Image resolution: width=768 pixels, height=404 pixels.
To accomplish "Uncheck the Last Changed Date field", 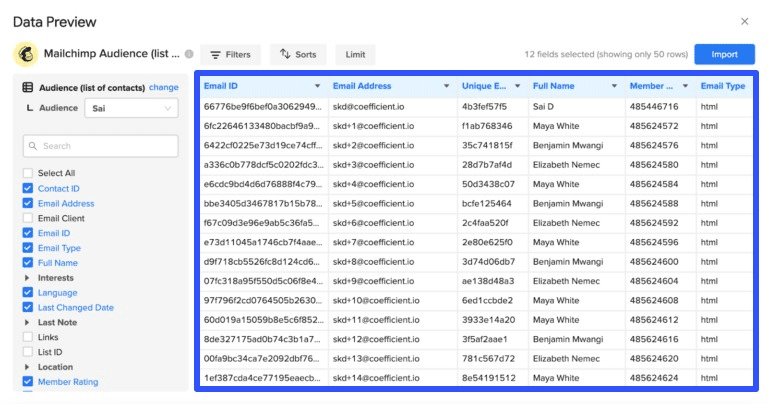I will pos(28,308).
